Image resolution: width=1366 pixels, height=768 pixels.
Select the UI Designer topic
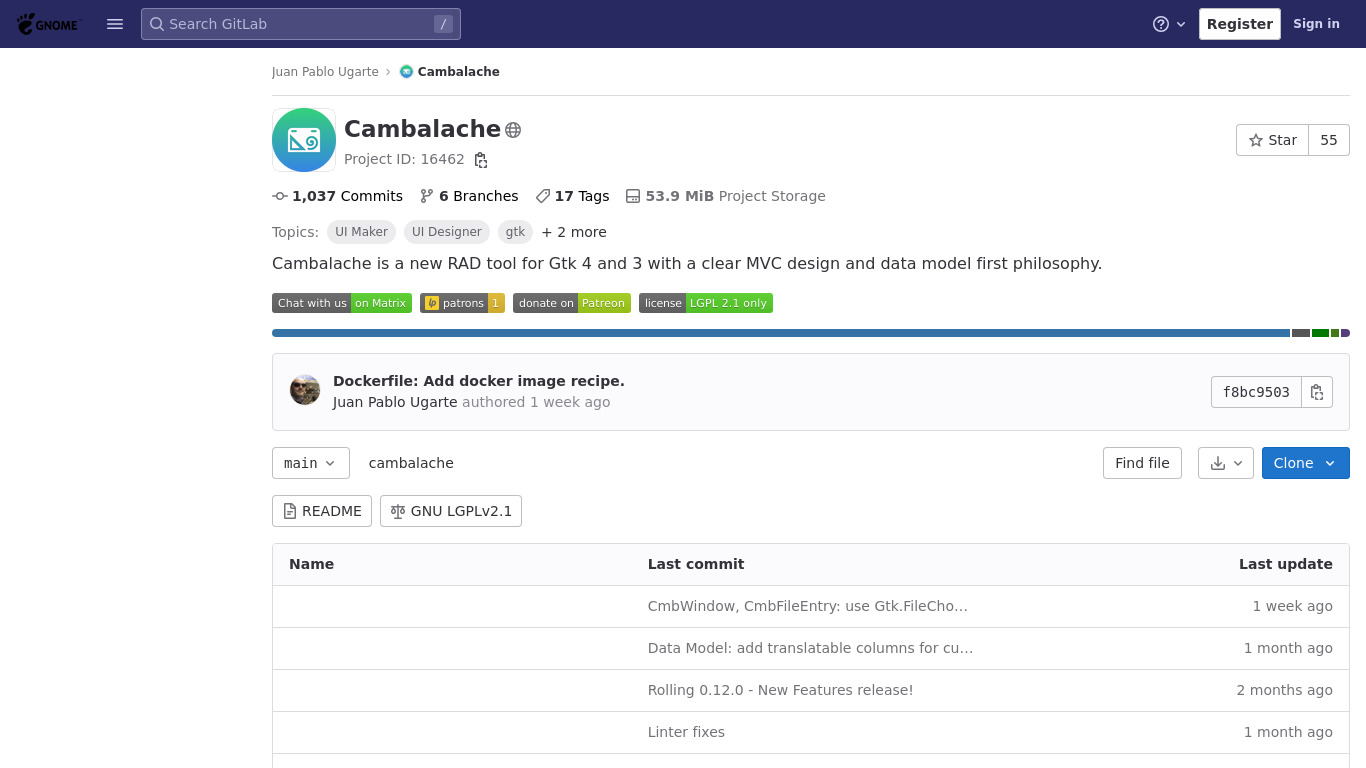447,232
